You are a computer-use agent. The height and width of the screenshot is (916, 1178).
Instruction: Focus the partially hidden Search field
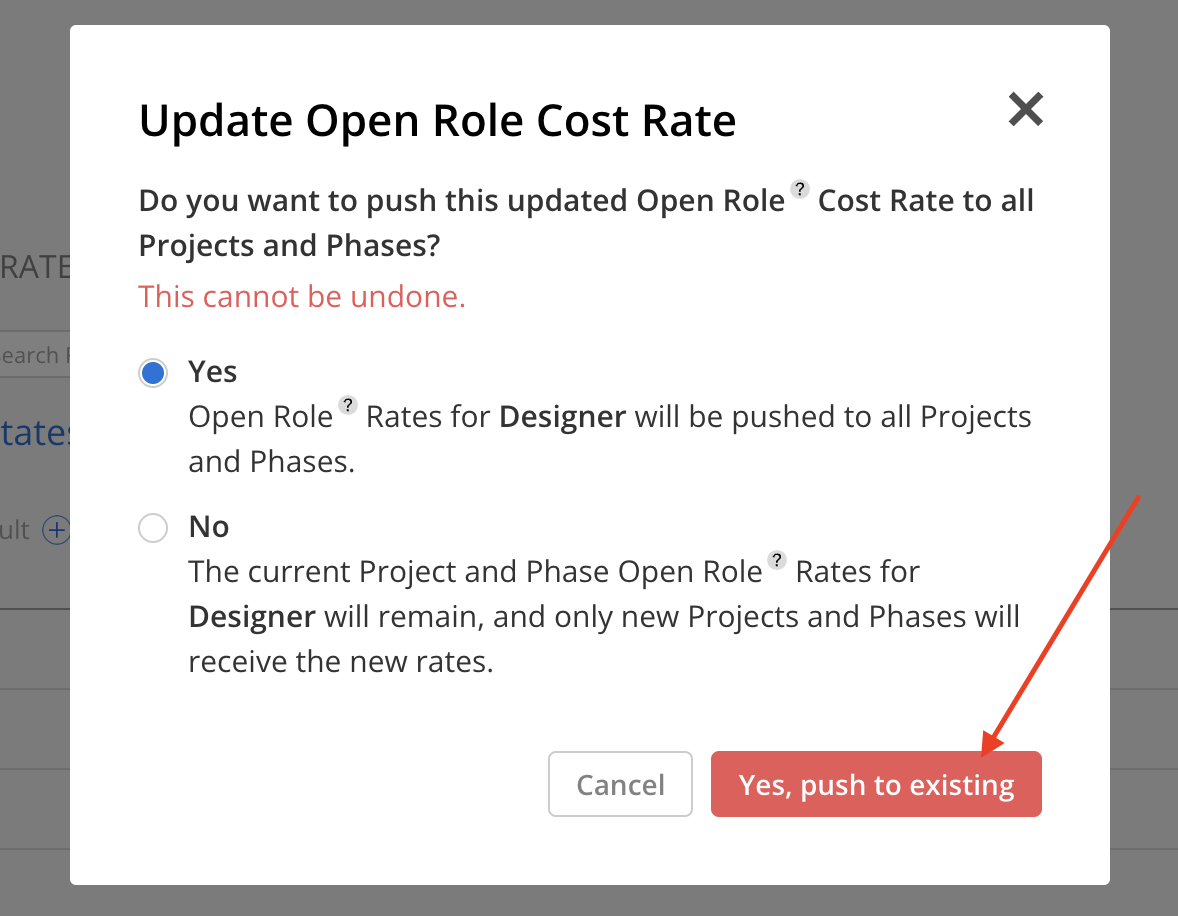point(35,355)
